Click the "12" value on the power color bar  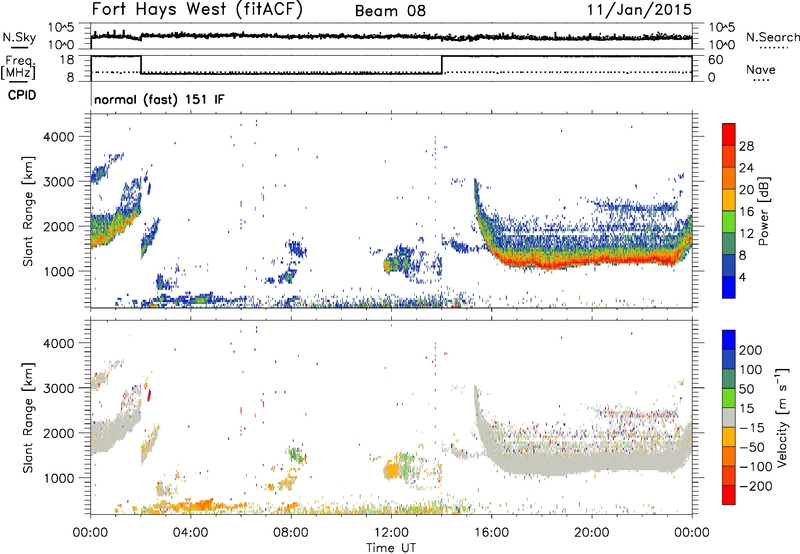pyautogui.click(x=746, y=234)
